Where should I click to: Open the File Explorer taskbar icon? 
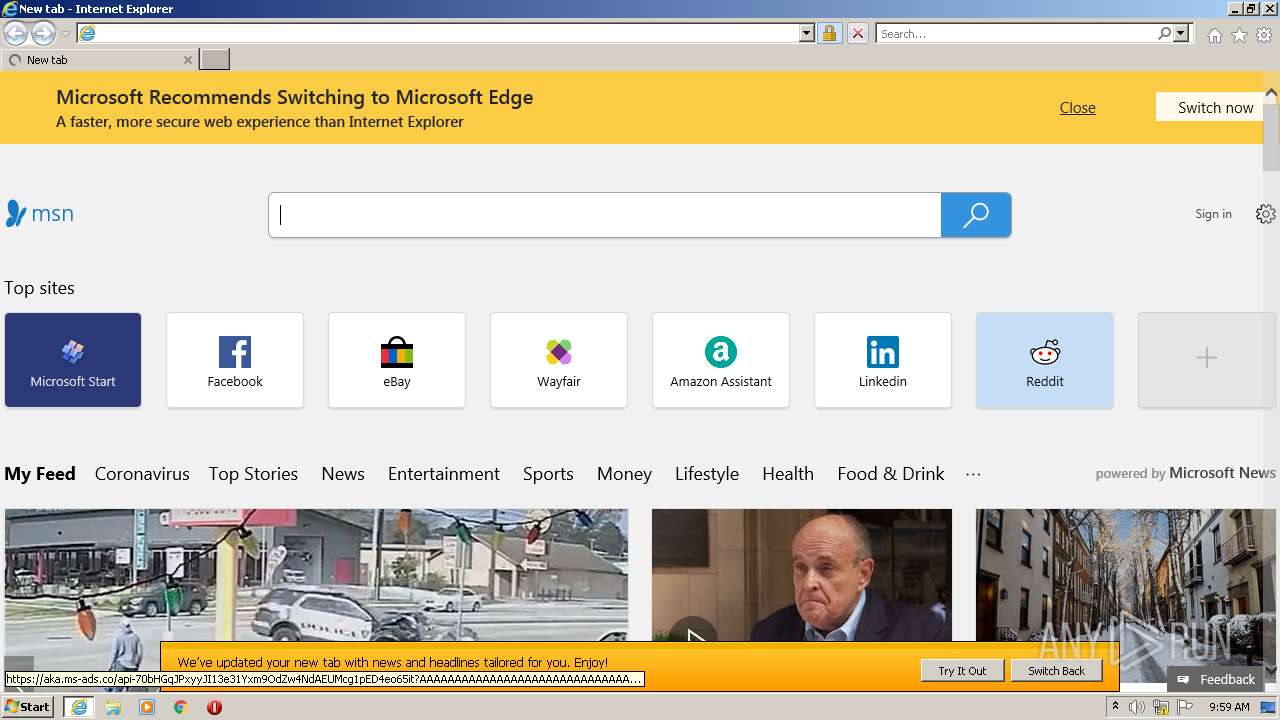point(113,707)
